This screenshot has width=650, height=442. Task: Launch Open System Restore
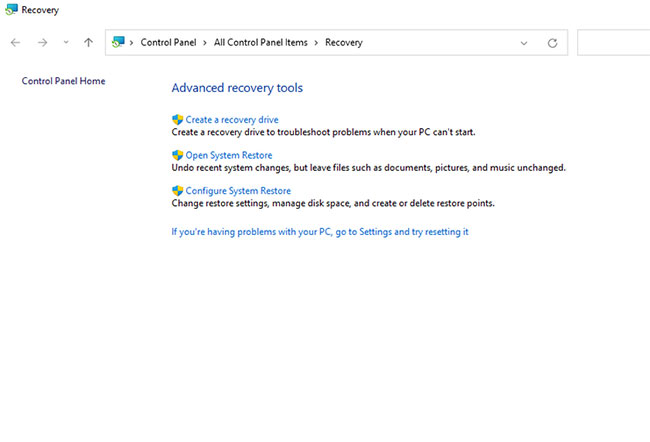(x=229, y=155)
